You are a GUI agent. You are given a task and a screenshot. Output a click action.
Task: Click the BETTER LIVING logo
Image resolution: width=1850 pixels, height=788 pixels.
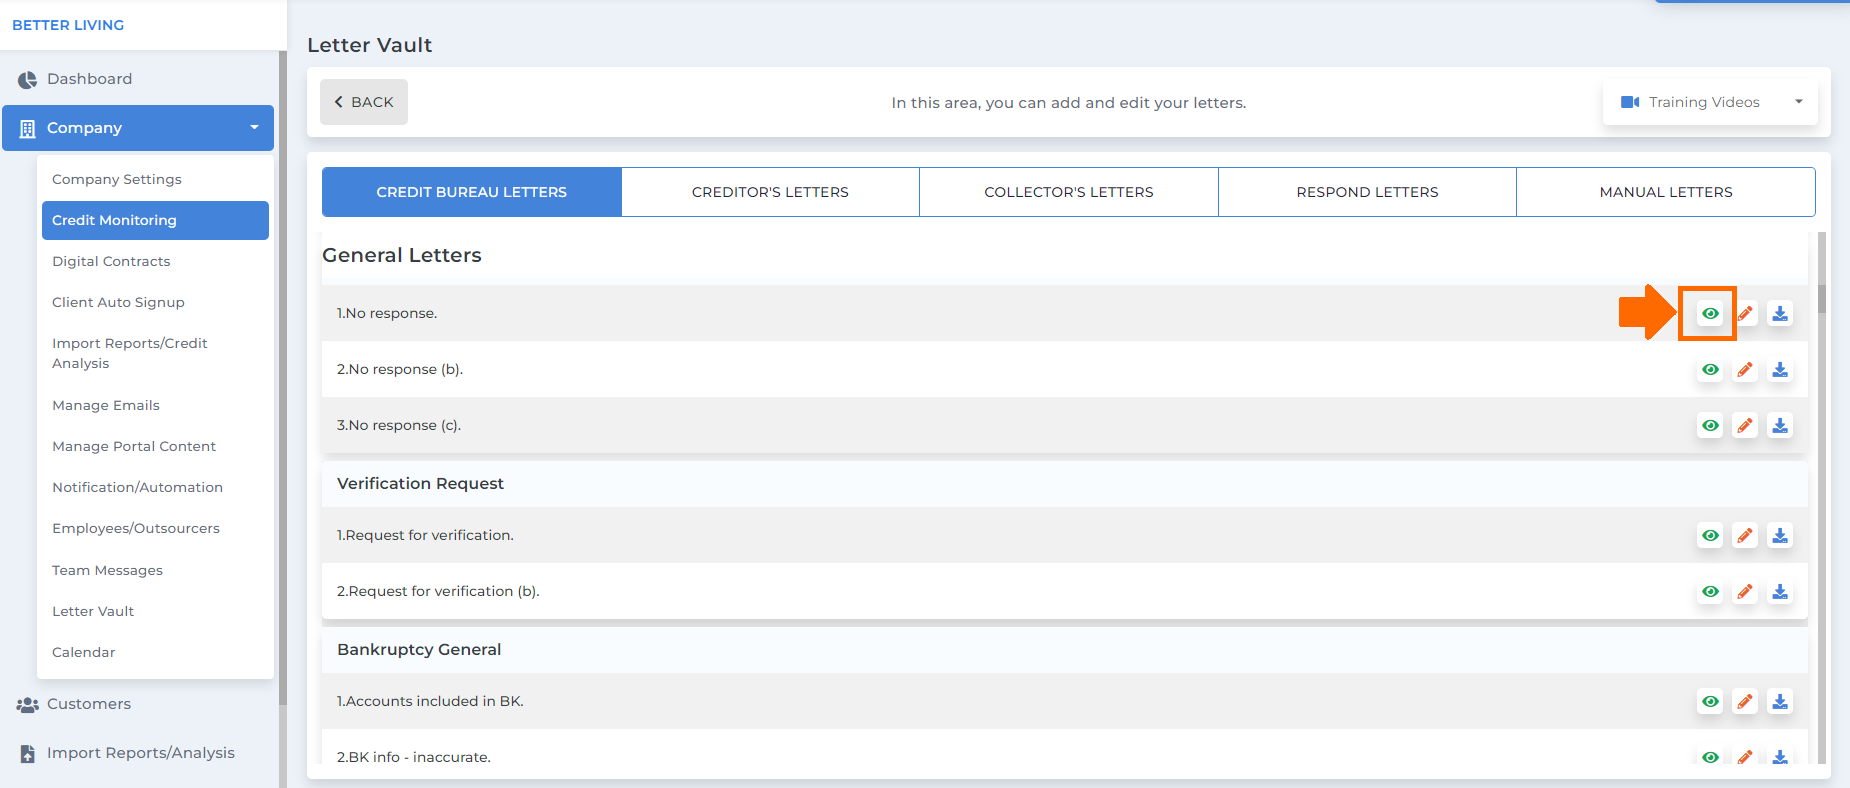coord(68,25)
